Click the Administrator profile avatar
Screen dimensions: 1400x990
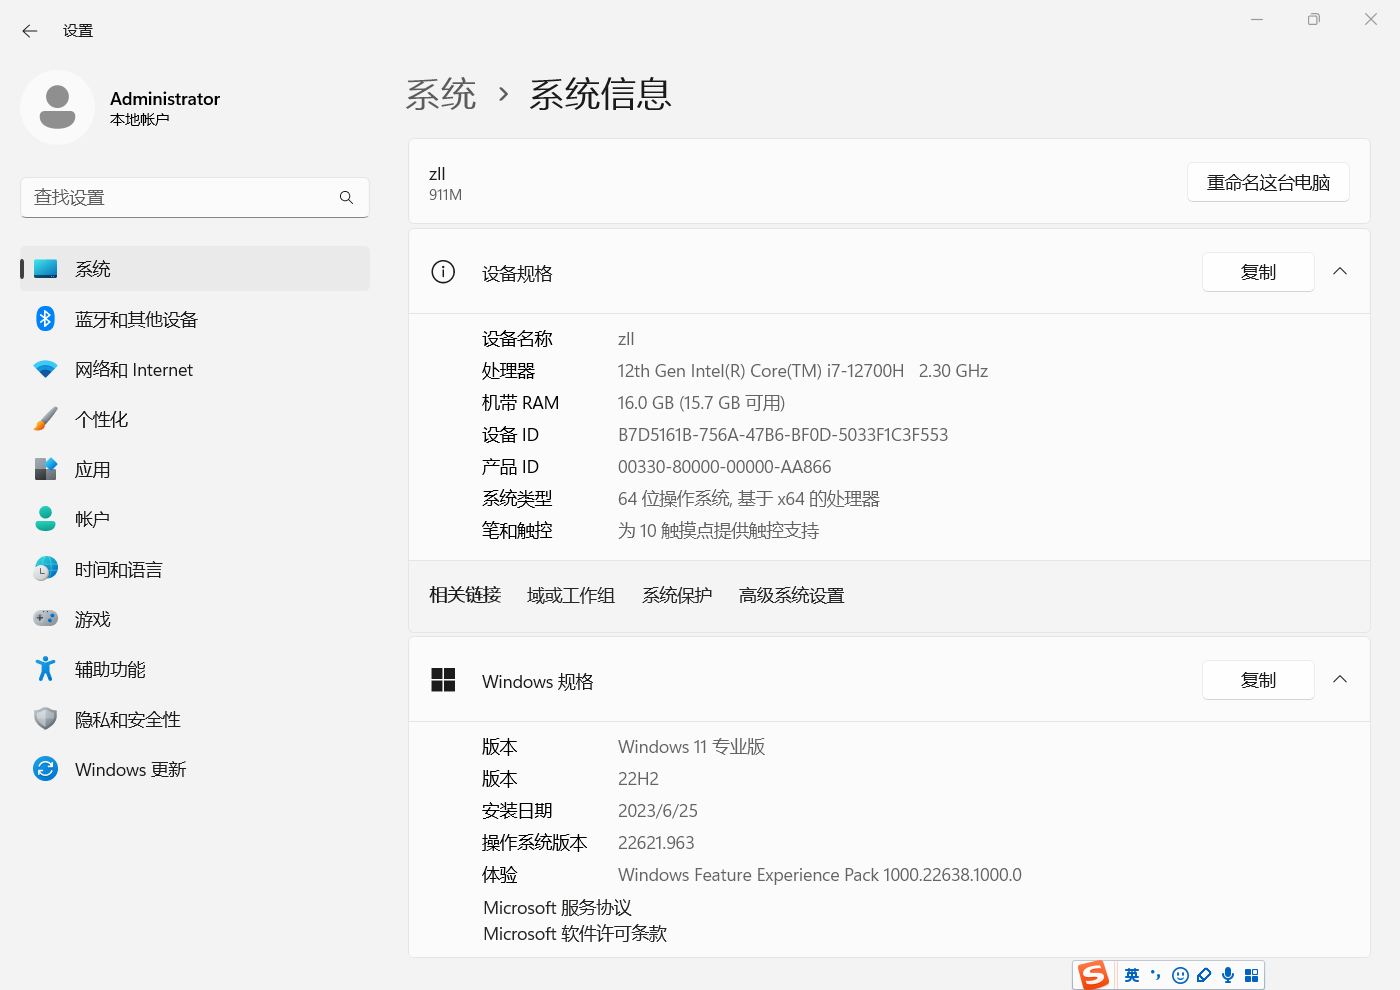pyautogui.click(x=57, y=107)
